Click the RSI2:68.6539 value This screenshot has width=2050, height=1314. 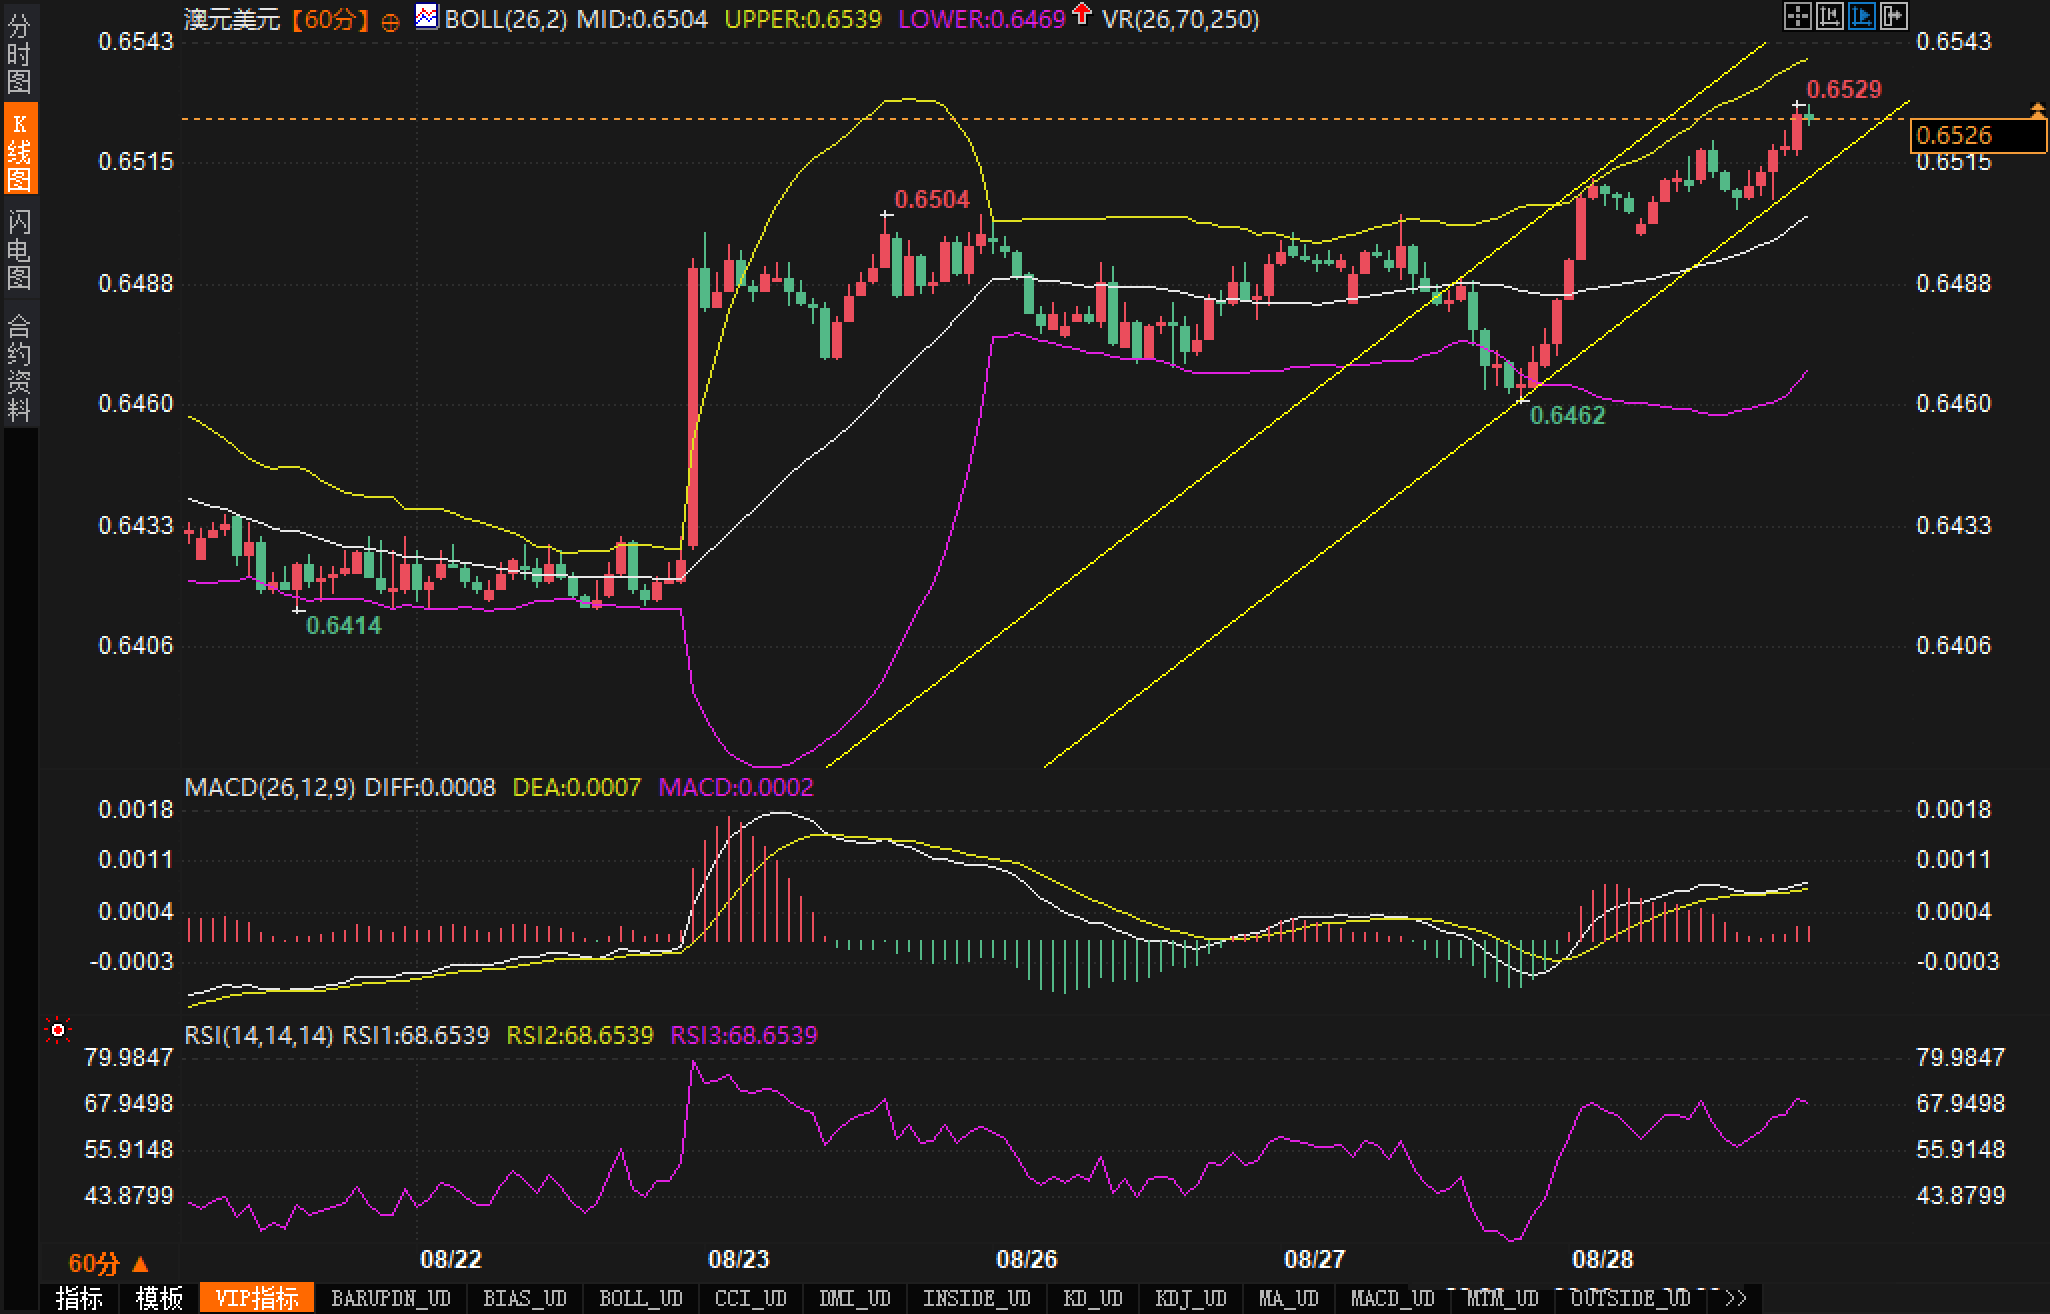[580, 1035]
